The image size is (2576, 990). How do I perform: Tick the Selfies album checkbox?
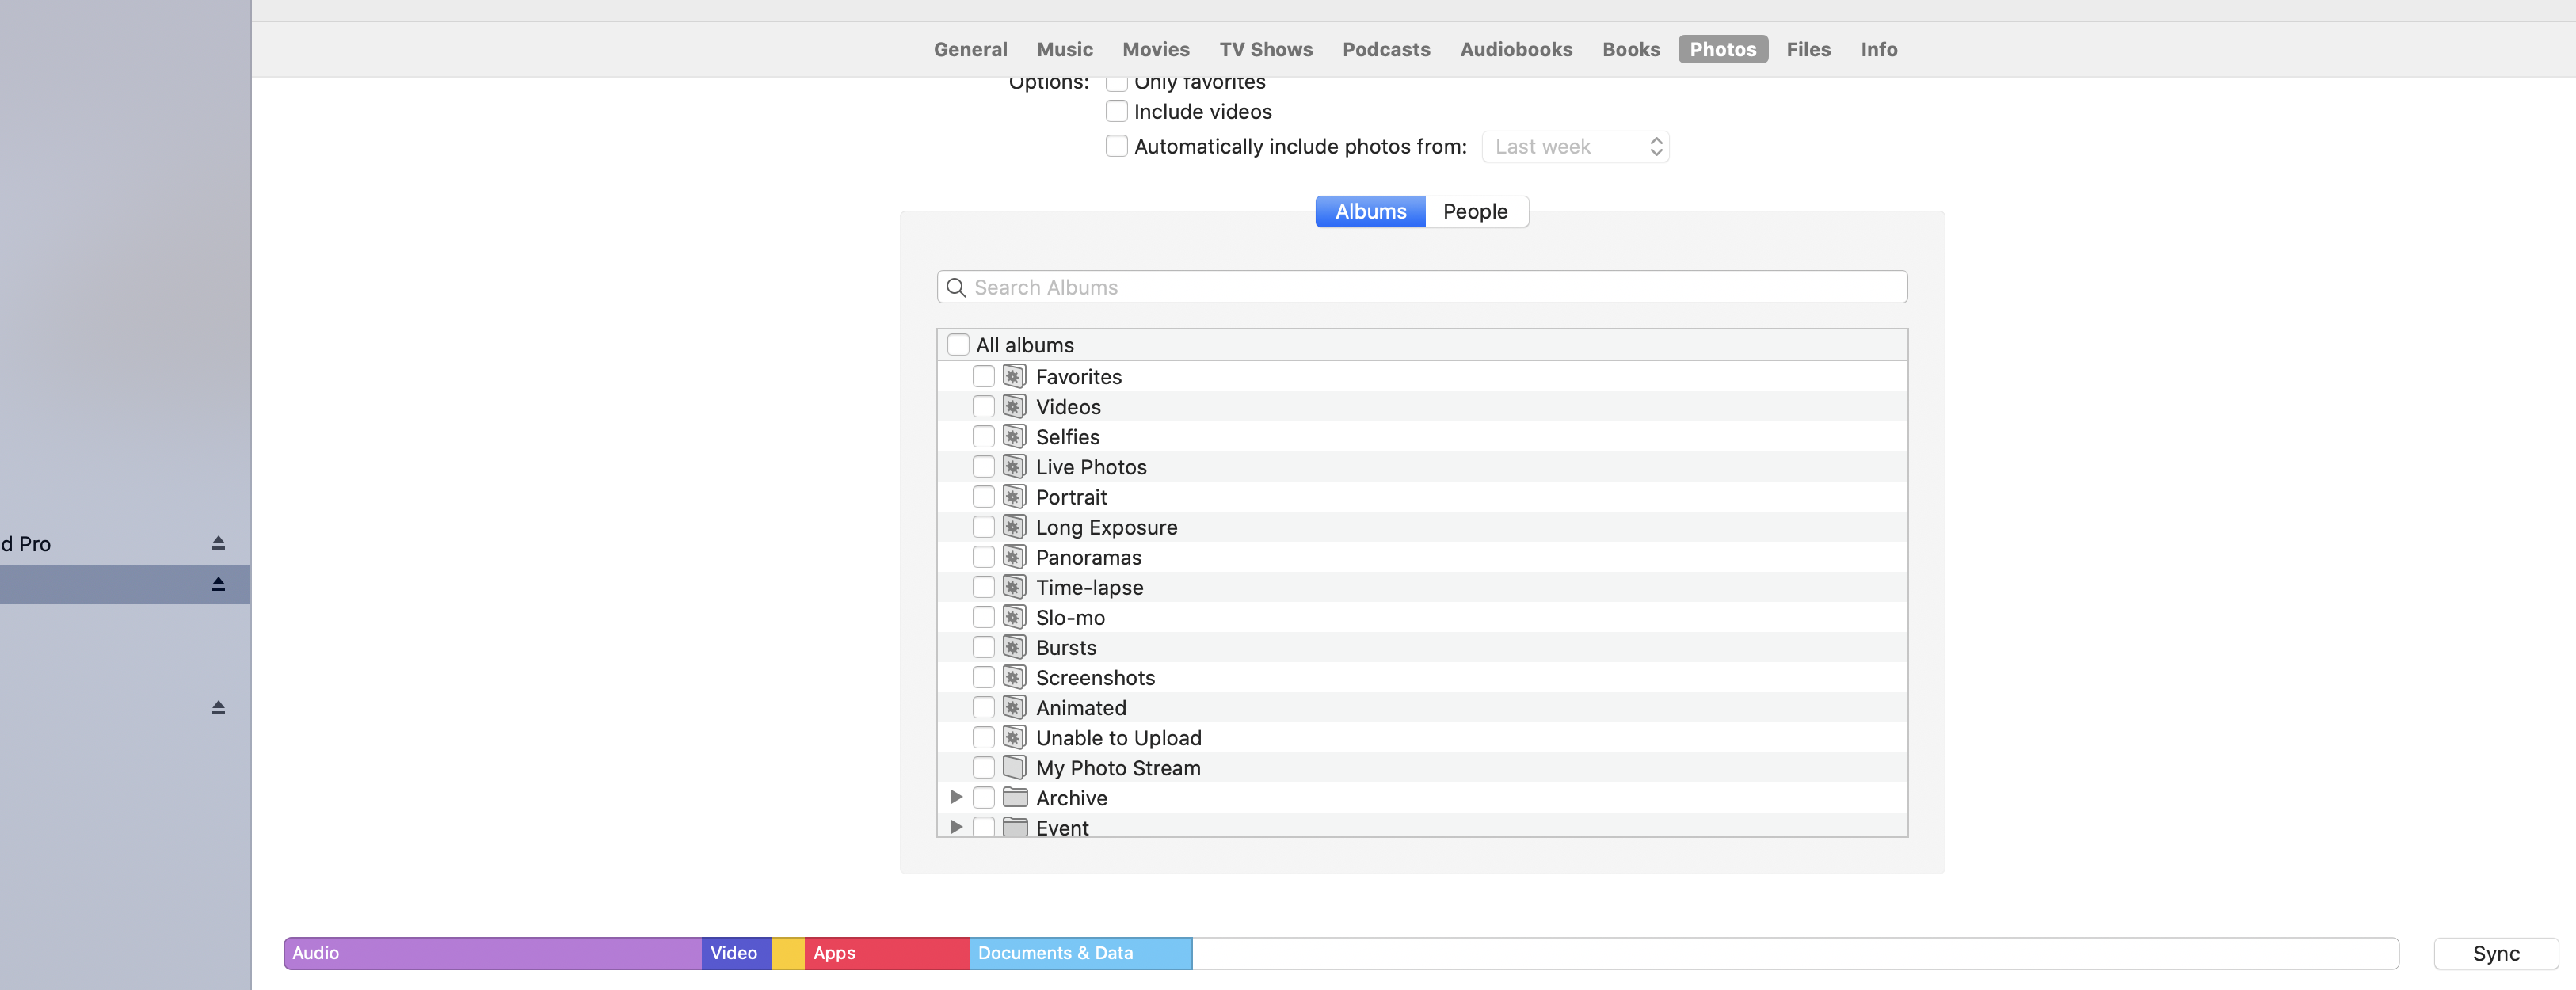[x=983, y=437]
